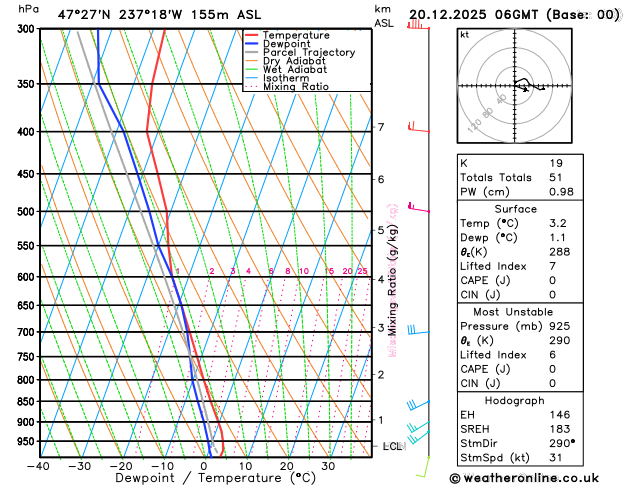Click the location '47°27'N 237°18'W 155m ASL'

(159, 15)
